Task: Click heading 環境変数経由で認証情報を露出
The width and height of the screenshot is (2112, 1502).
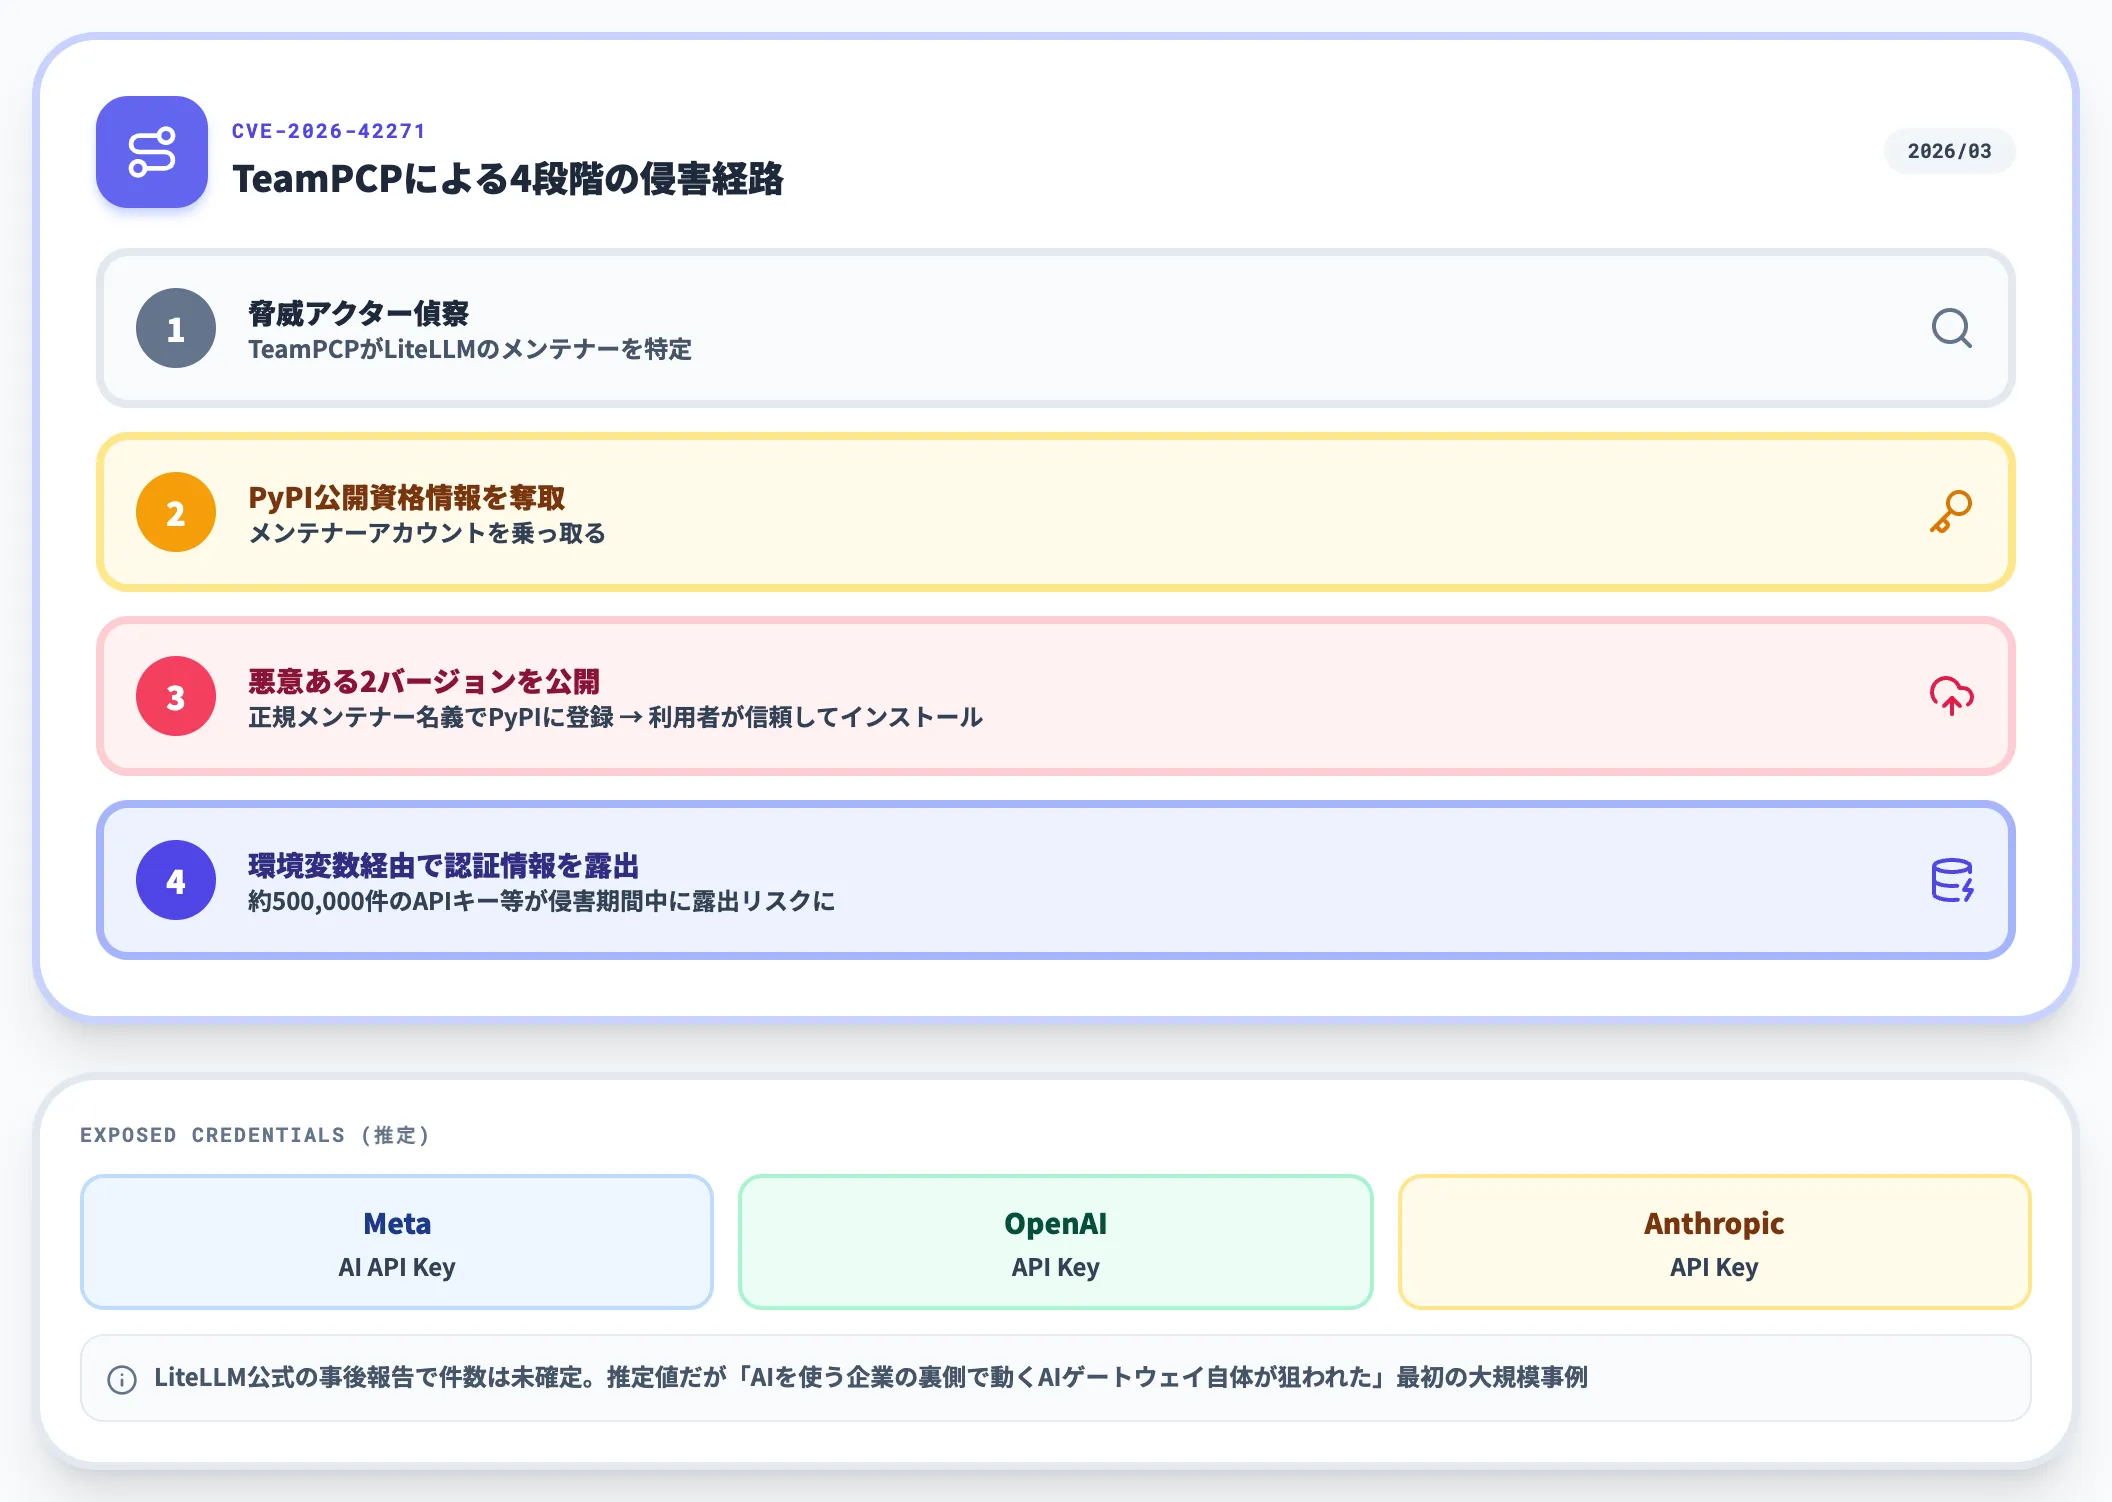Action: [443, 865]
